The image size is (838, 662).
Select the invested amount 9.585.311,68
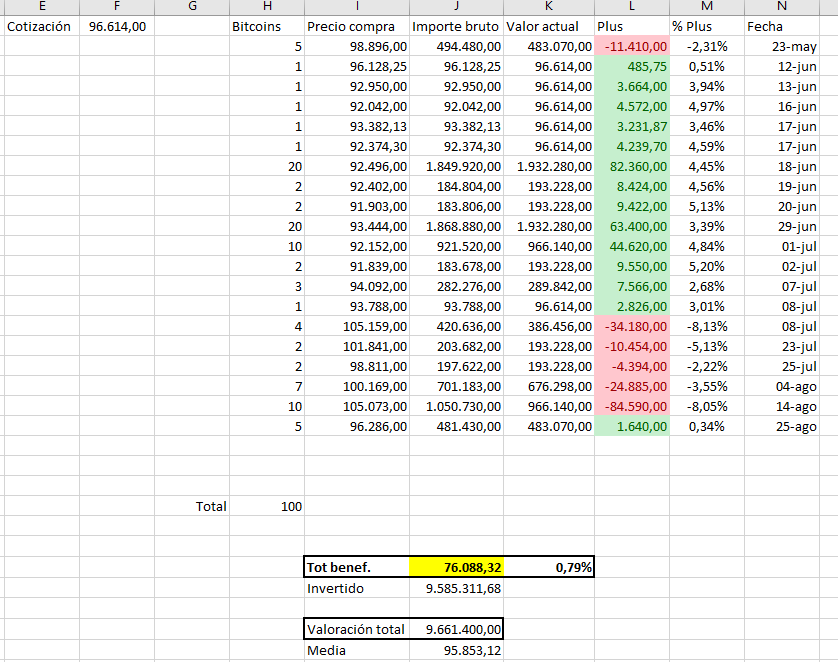tap(456, 588)
